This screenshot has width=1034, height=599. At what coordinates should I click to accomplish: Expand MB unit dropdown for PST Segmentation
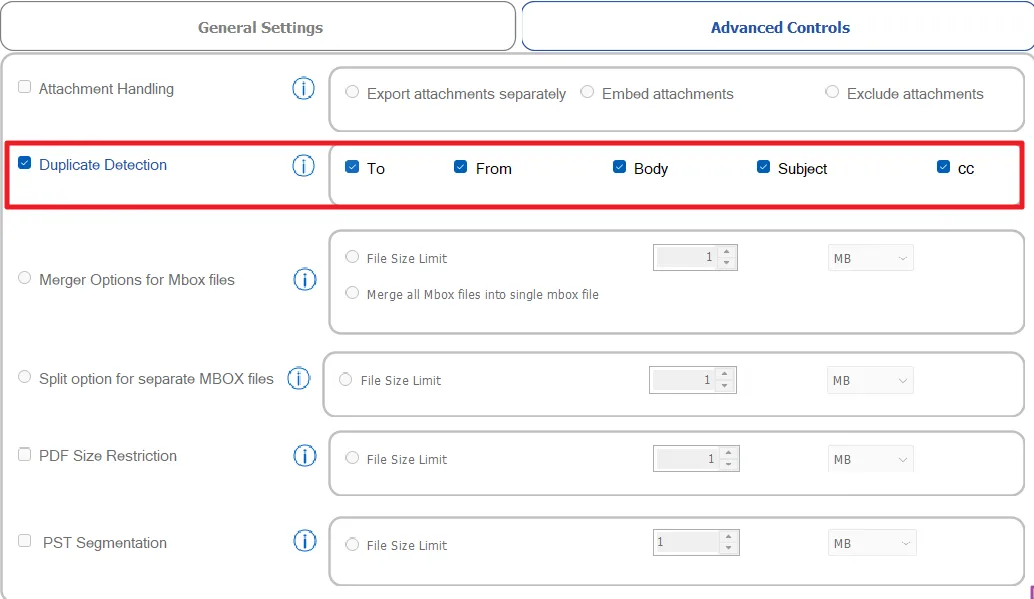coord(872,543)
